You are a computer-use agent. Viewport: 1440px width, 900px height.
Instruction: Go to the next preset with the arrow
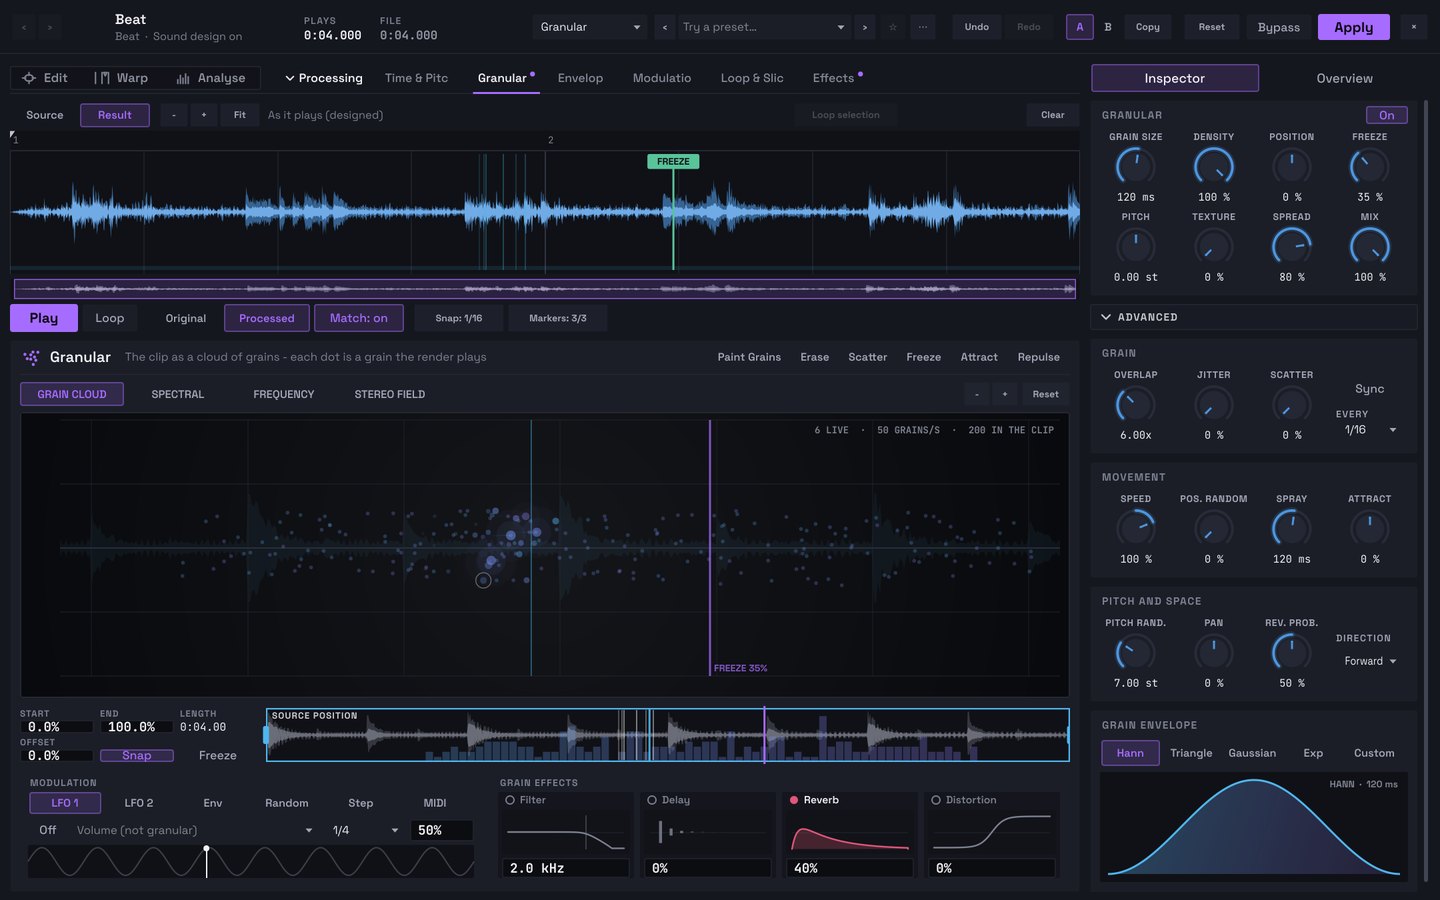pos(865,27)
